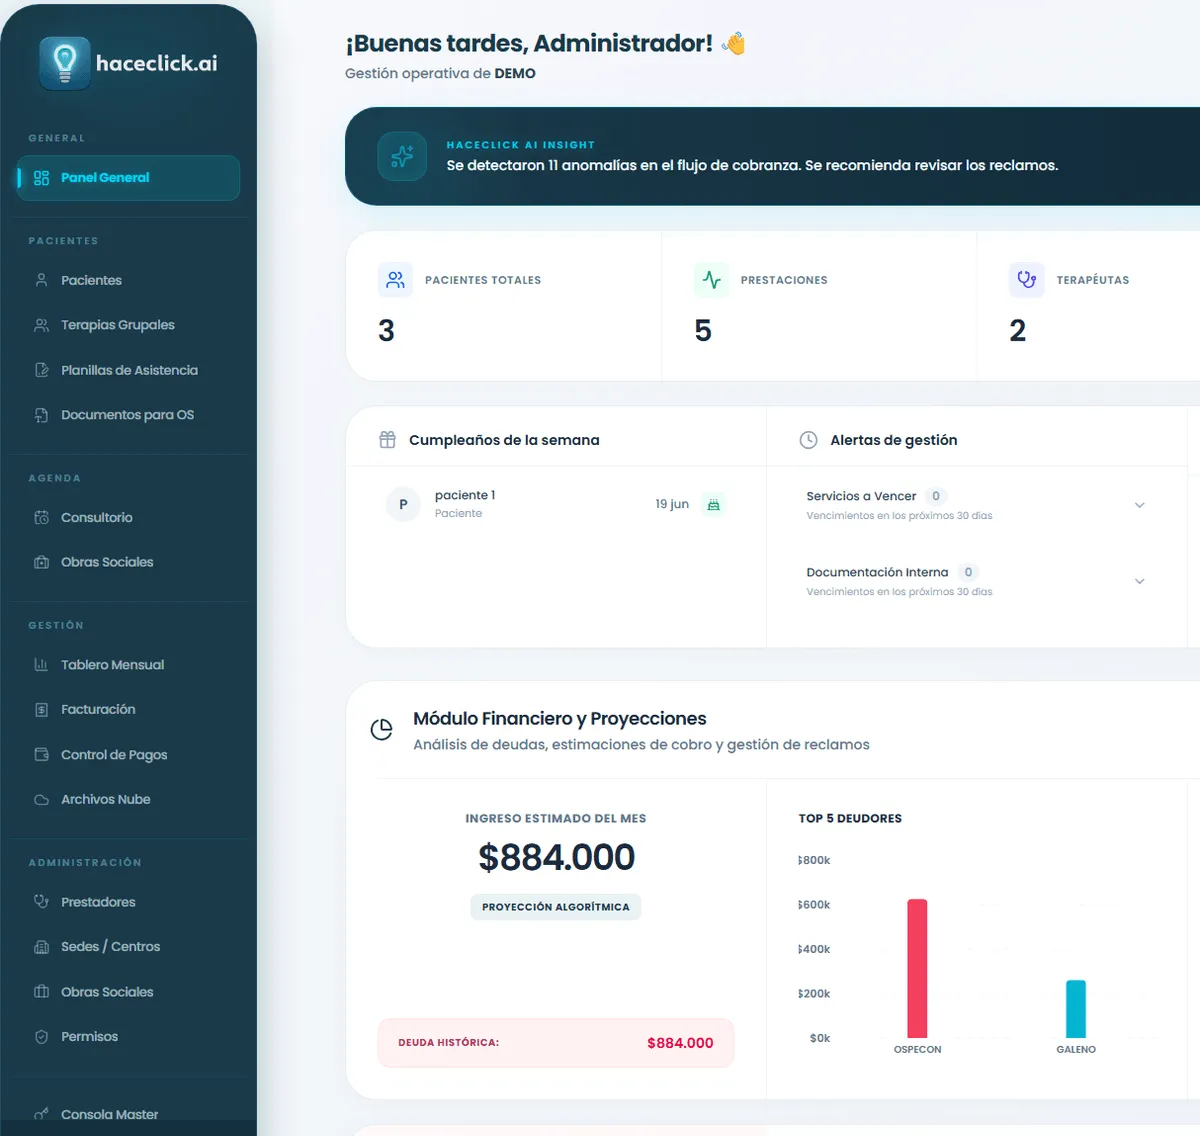Image resolution: width=1200 pixels, height=1136 pixels.
Task: Click the 19 jun birthday date
Action: coord(672,504)
